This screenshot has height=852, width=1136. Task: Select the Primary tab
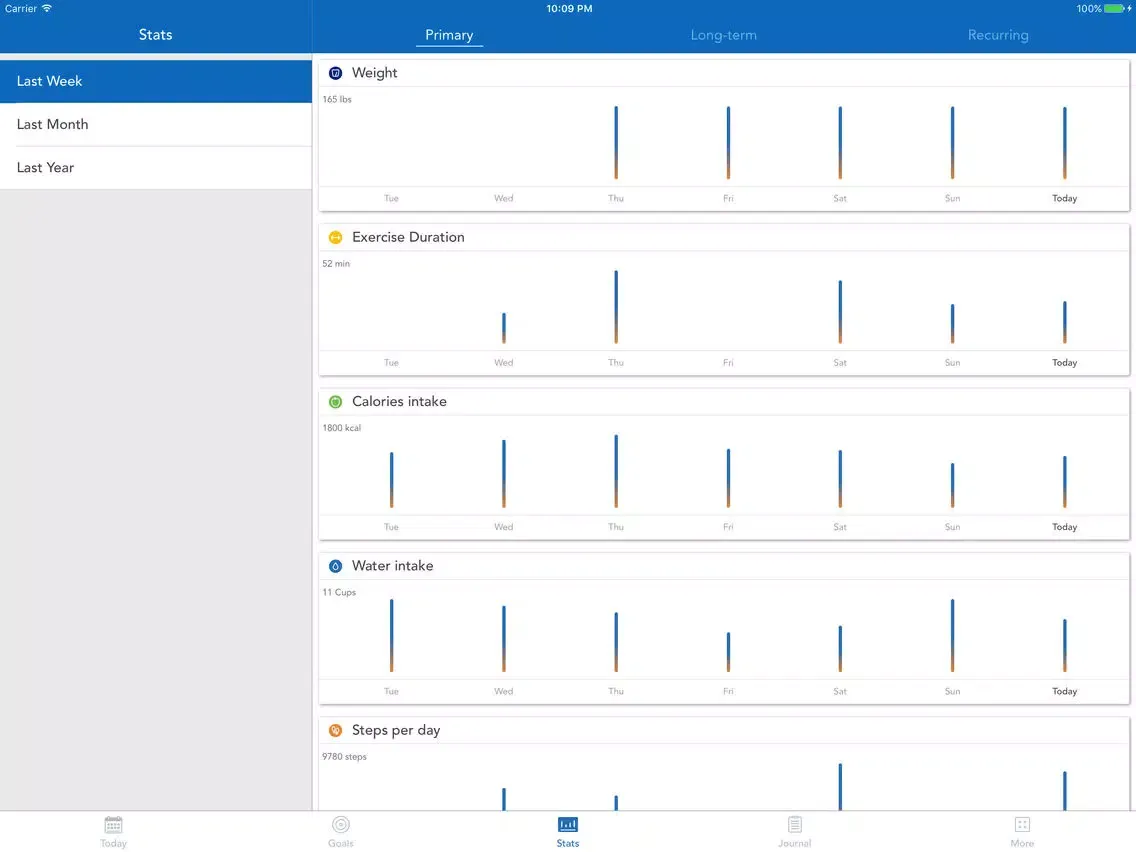tap(449, 35)
